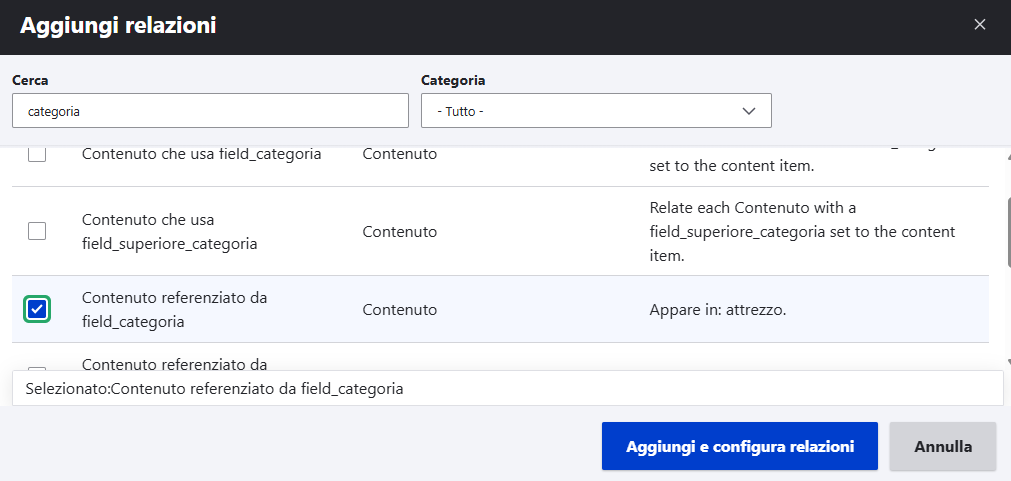Viewport: 1011px width, 481px height.
Task: Enable the field_superiore_categoria relation checkbox
Action: coord(37,231)
